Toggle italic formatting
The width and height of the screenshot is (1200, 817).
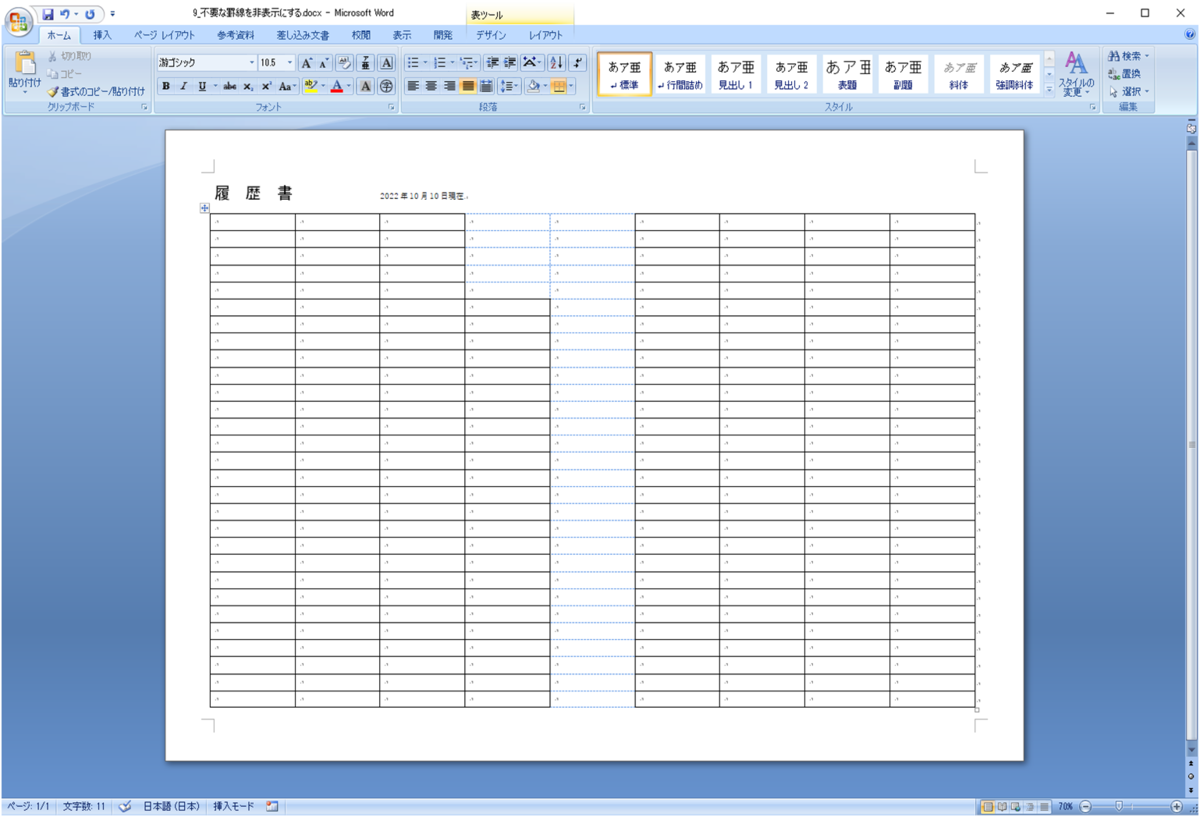(183, 86)
